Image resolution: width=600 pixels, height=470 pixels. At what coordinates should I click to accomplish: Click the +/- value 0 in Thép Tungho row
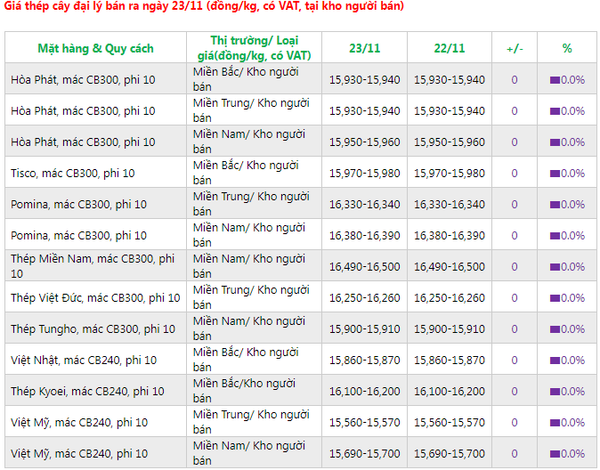pos(514,329)
